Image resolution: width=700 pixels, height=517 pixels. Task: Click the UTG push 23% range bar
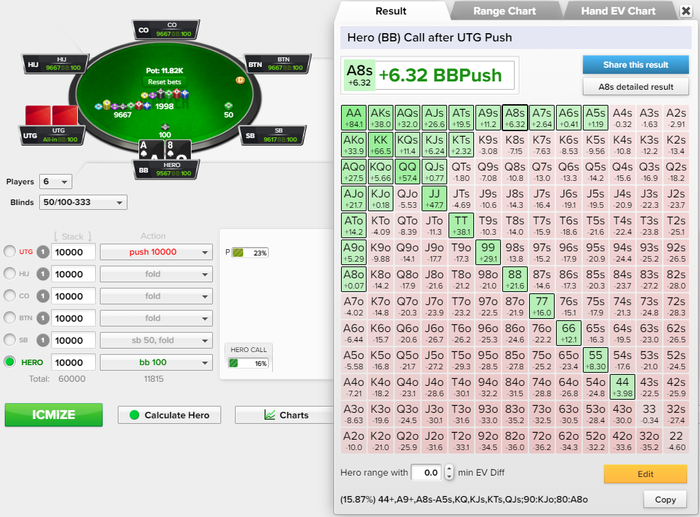(x=250, y=253)
